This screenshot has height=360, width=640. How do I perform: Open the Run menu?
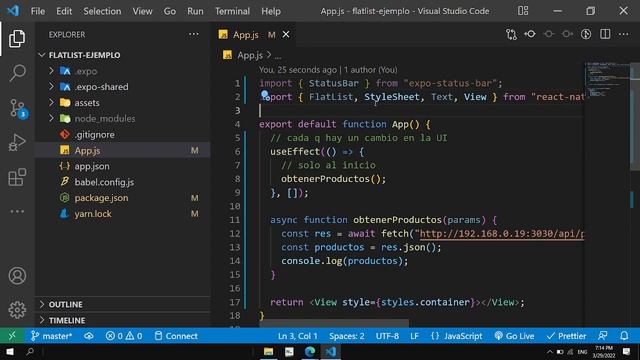195,11
